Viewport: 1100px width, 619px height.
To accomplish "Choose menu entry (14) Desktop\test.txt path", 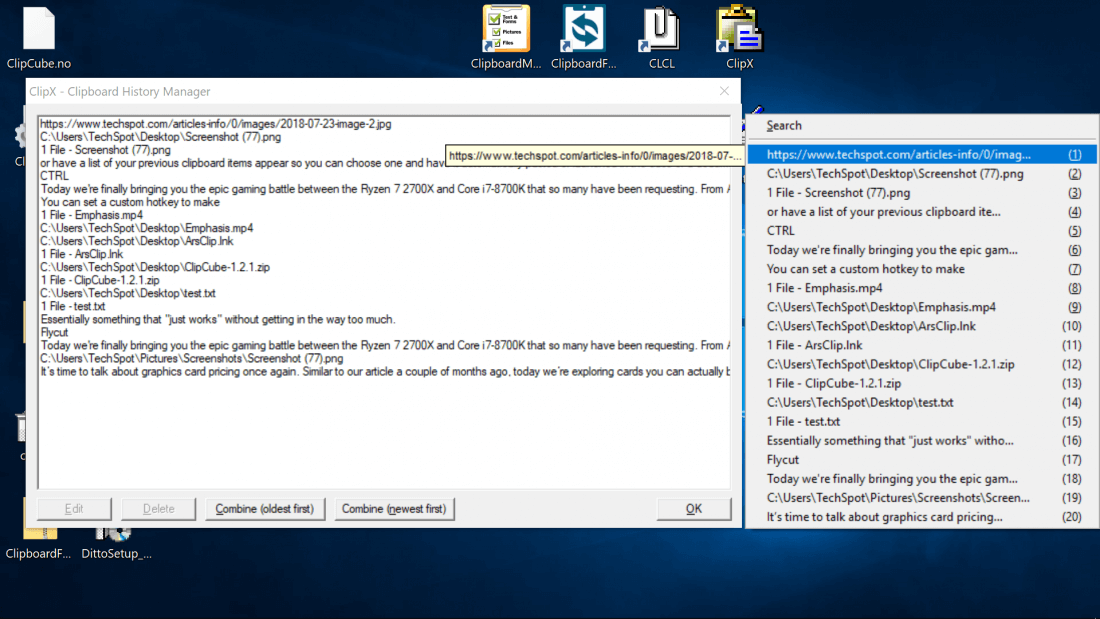I will [x=923, y=402].
